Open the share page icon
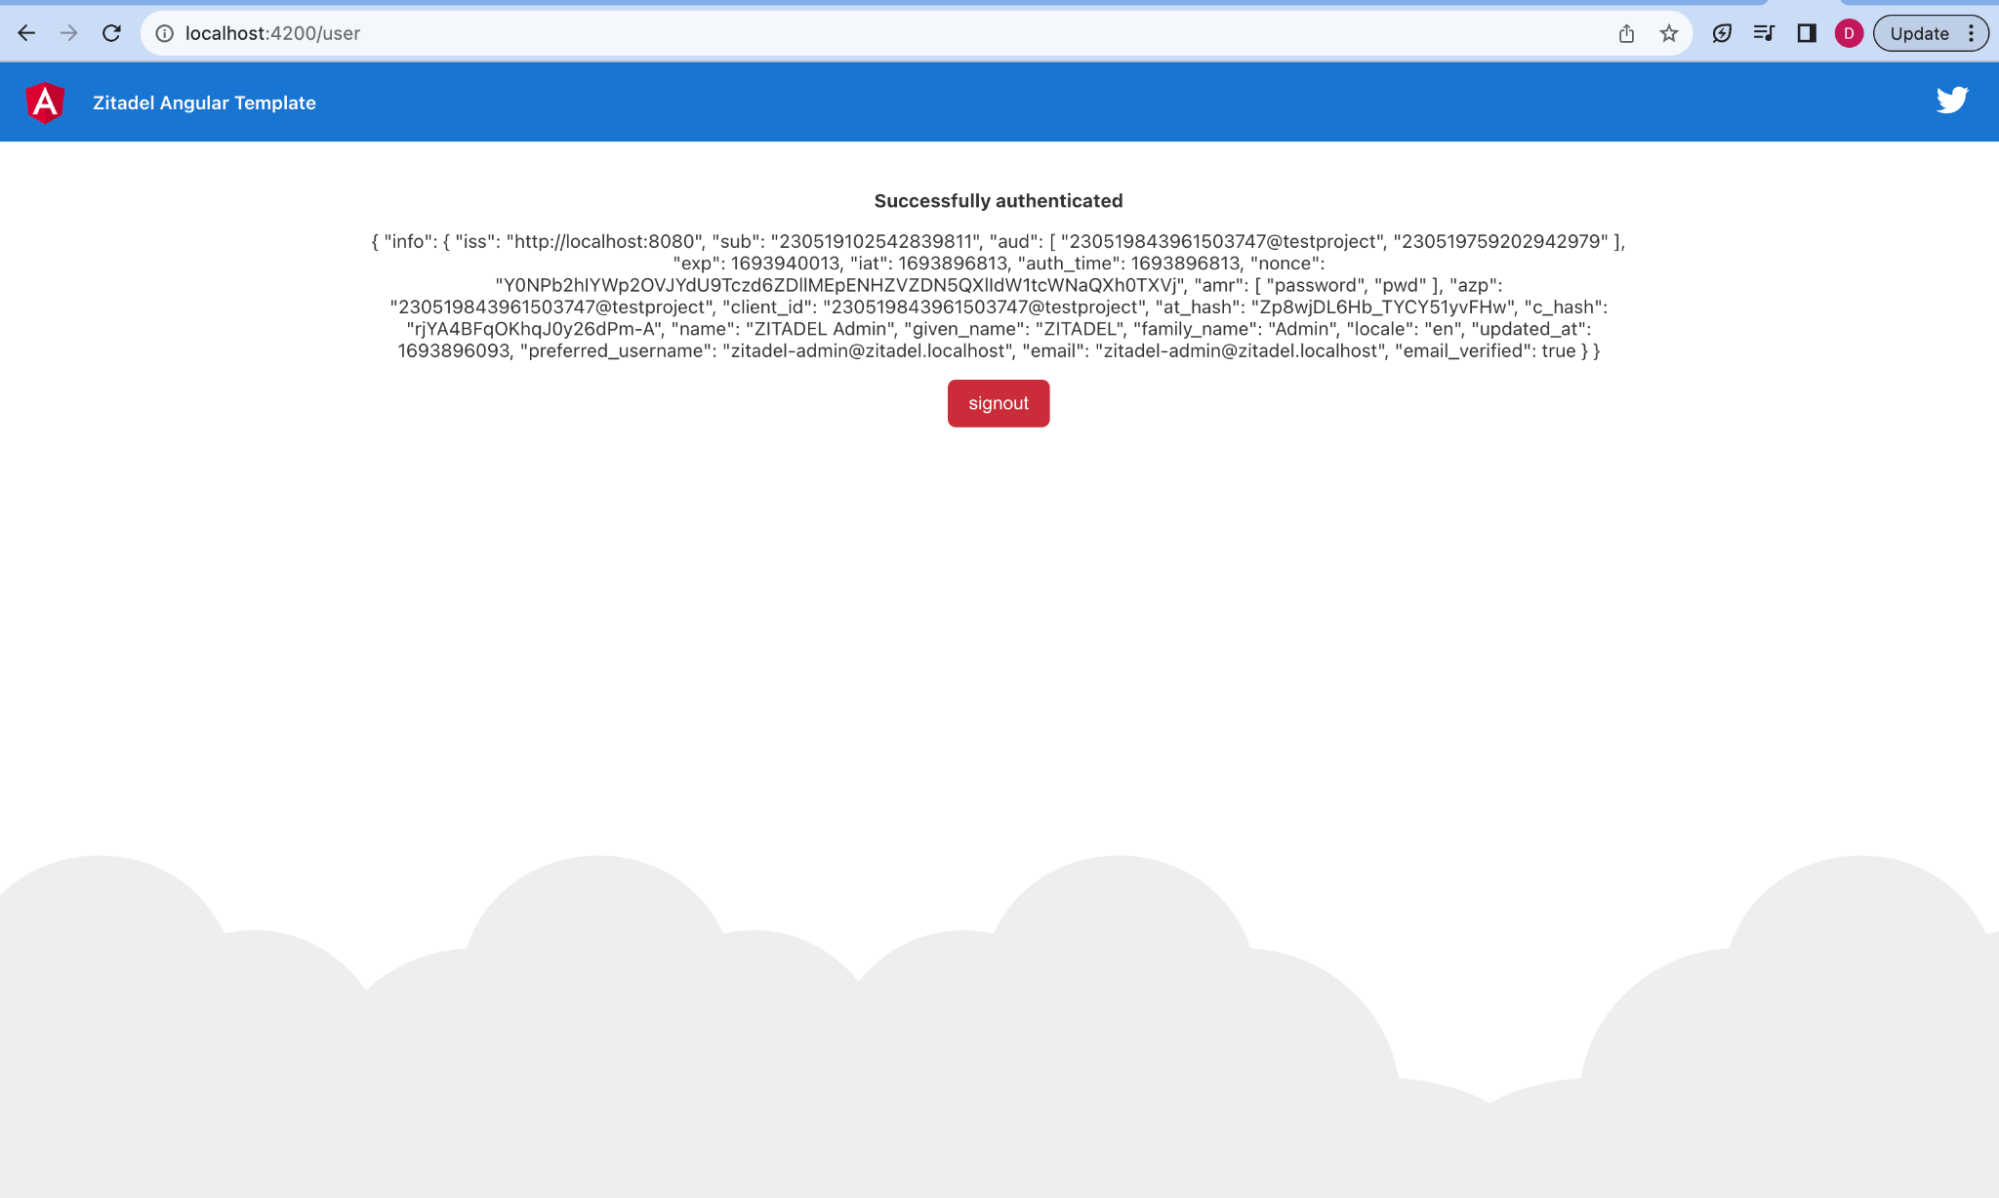This screenshot has width=1999, height=1198. (x=1626, y=33)
